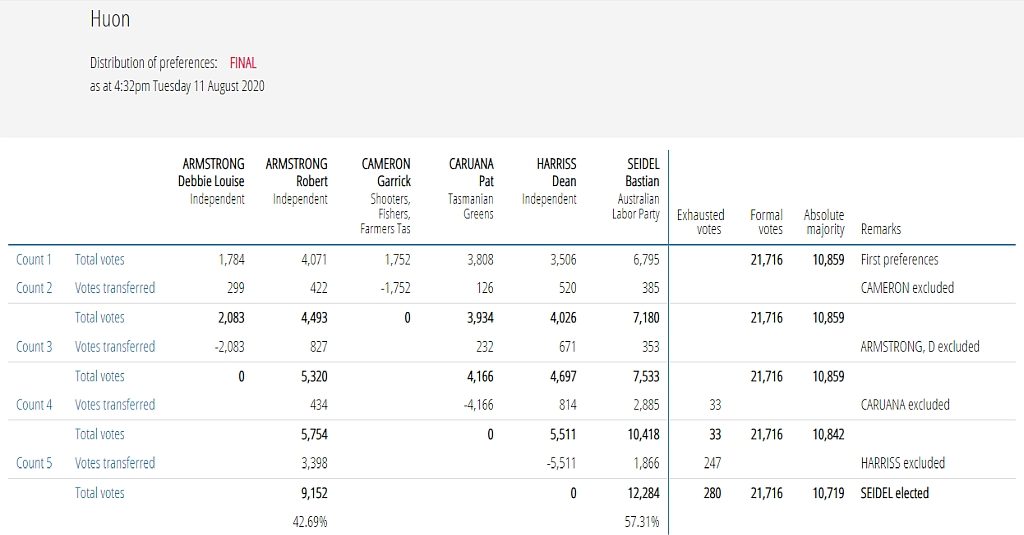
Task: Click the Huon page heading
Action: (x=110, y=19)
